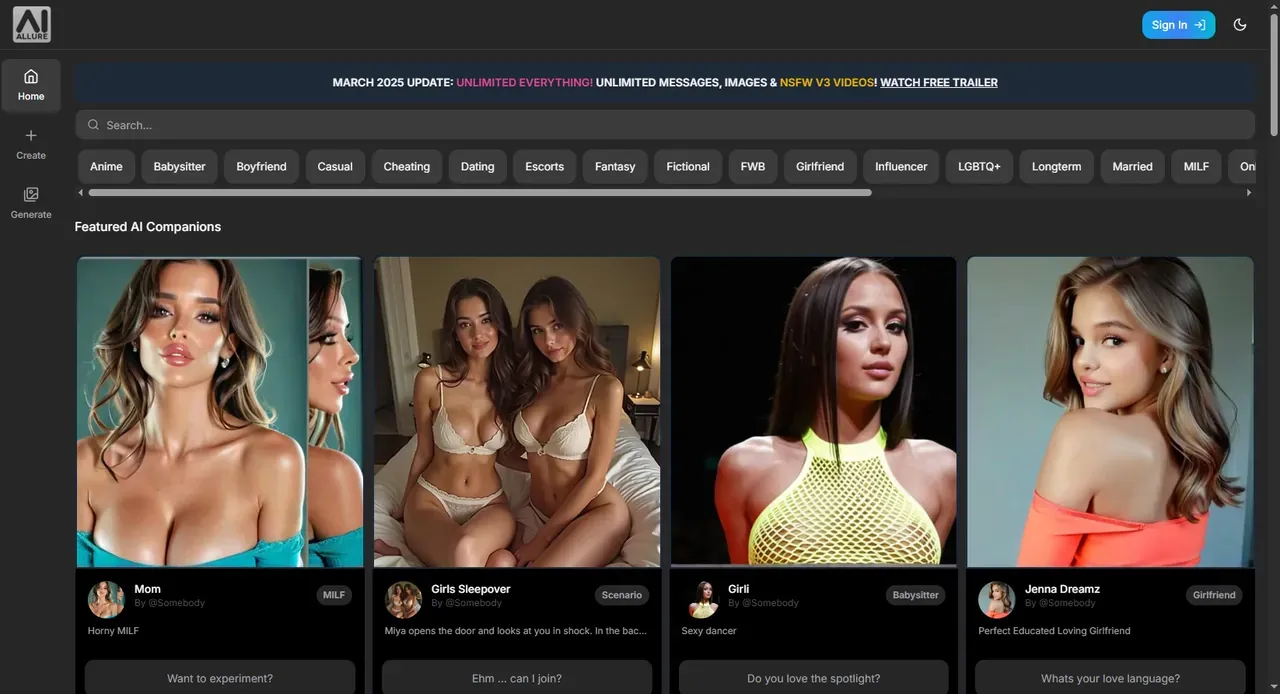Click Girlfriend tag on Jenna Dreamz card

1214,595
